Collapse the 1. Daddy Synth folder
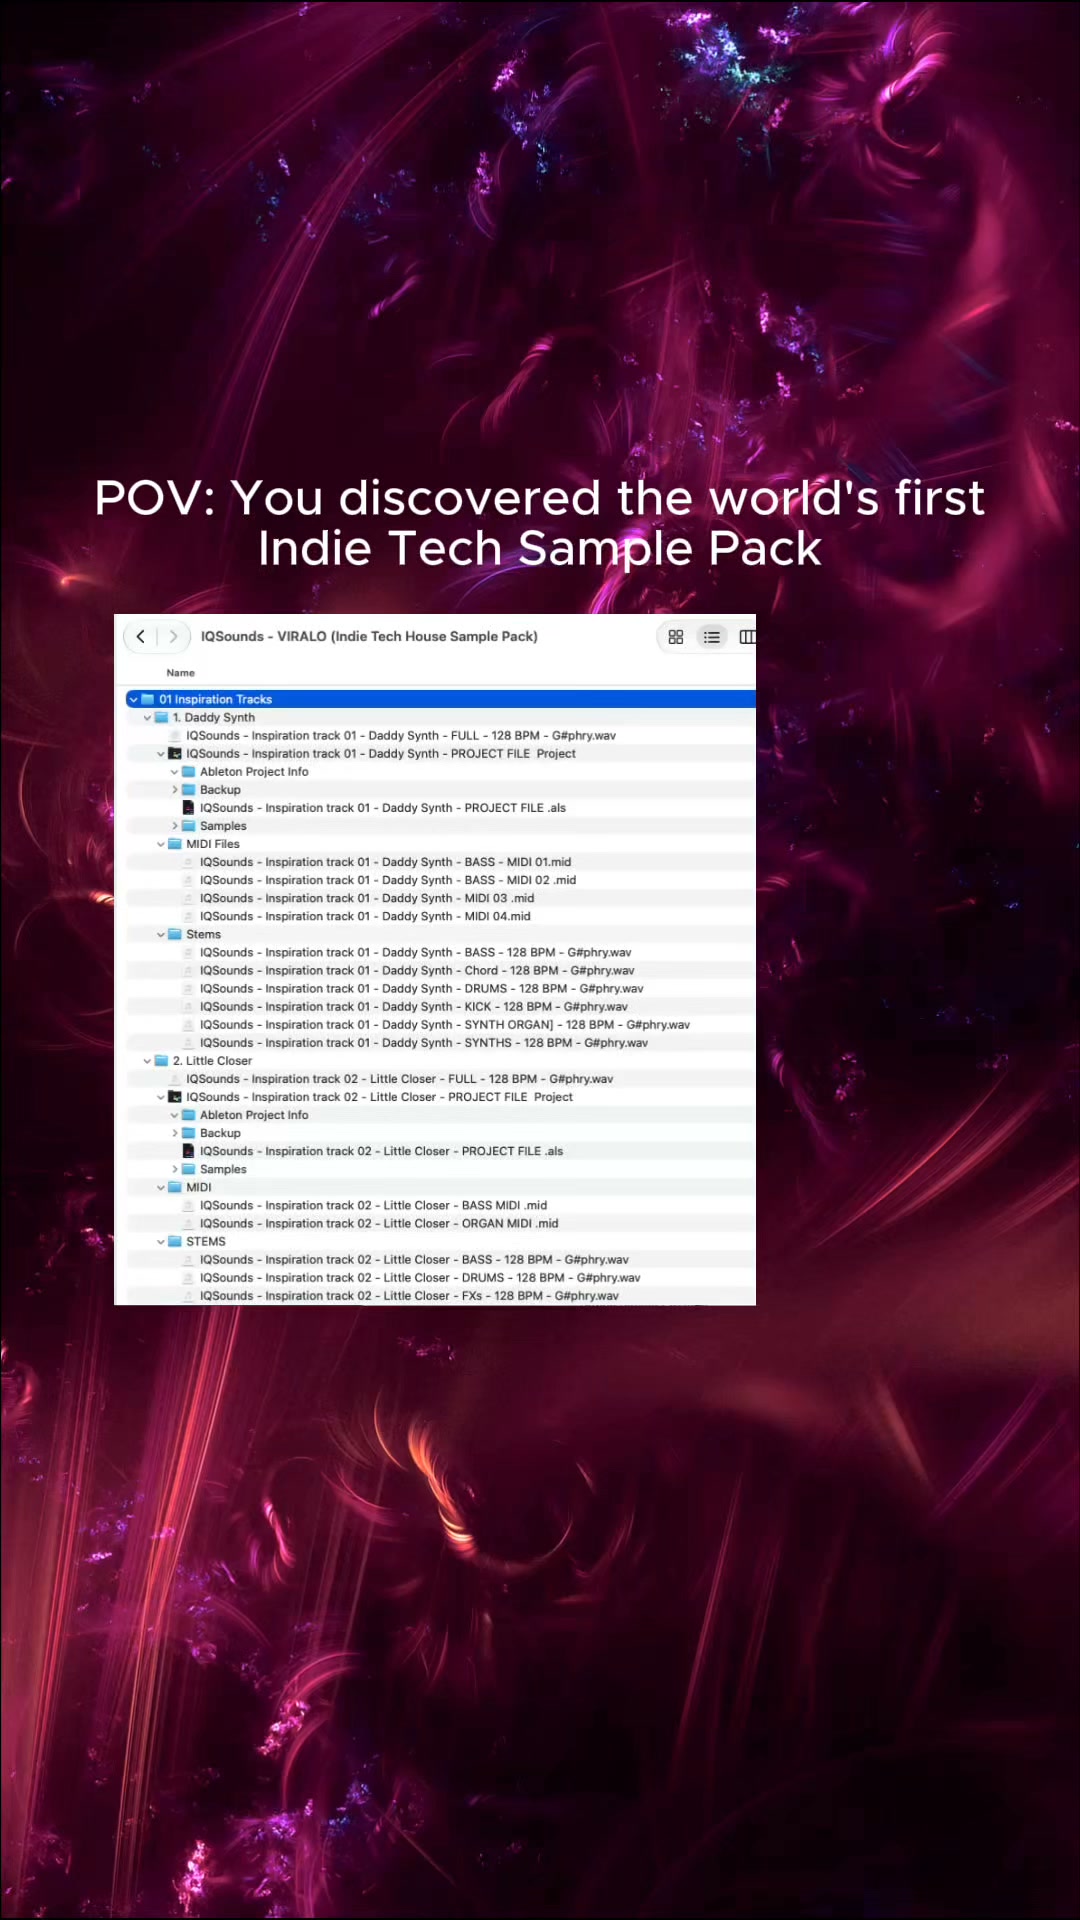1080x1920 pixels. coord(147,717)
